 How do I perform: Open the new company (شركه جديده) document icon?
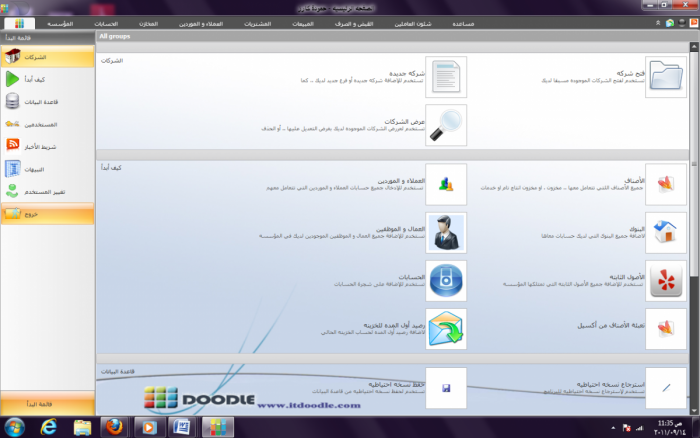point(446,79)
